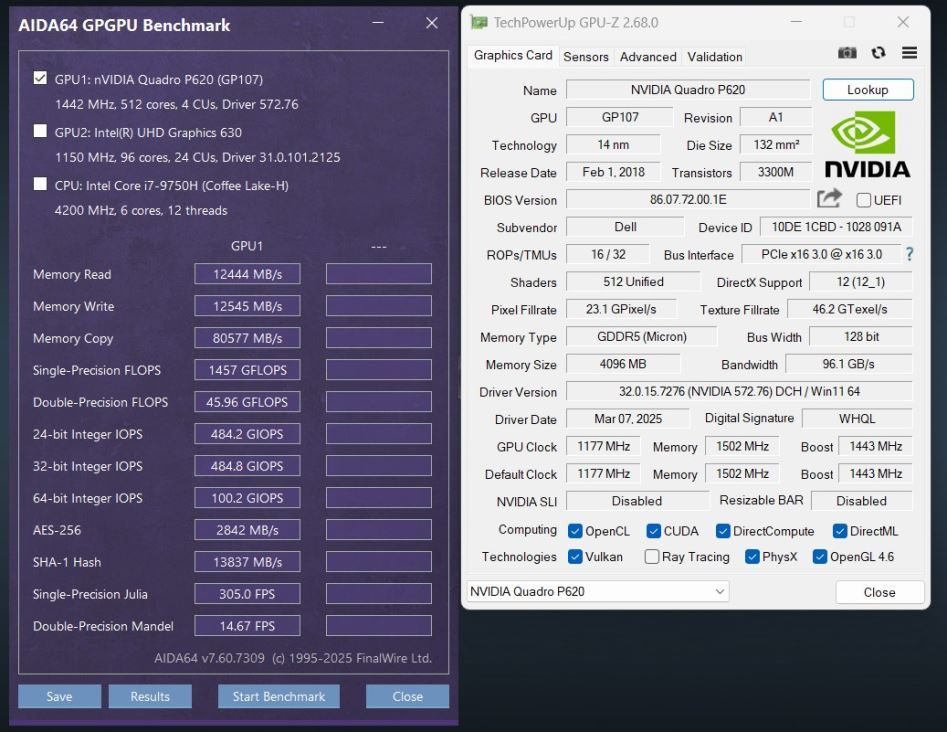Click the BIOS Version text field
The width and height of the screenshot is (947, 732).
(688, 200)
